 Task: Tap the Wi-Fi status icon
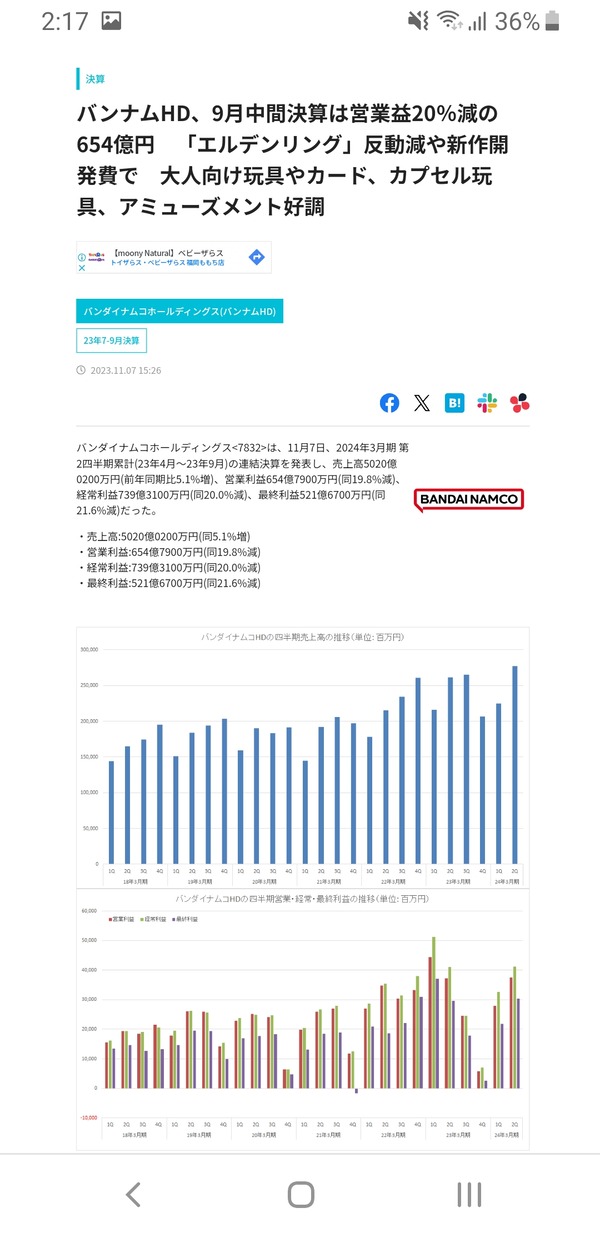tap(450, 21)
